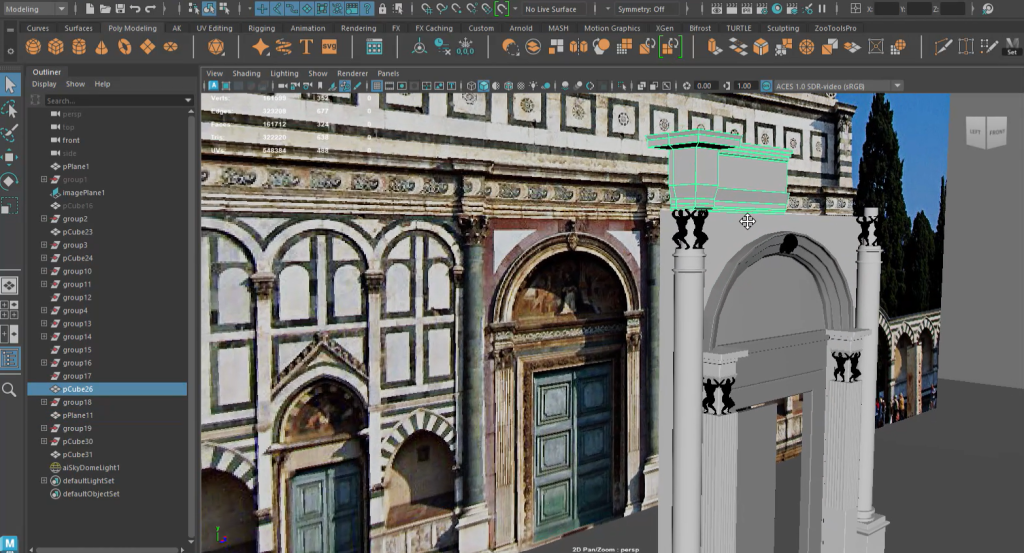1024x553 pixels.
Task: Click the viewport exposure value field 0.00
Action: pos(704,86)
